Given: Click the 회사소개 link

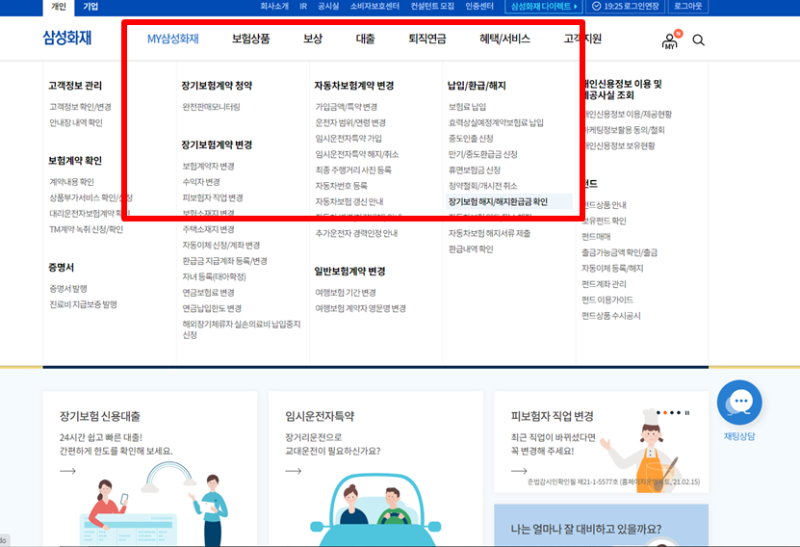Looking at the screenshot, I should pos(274,7).
